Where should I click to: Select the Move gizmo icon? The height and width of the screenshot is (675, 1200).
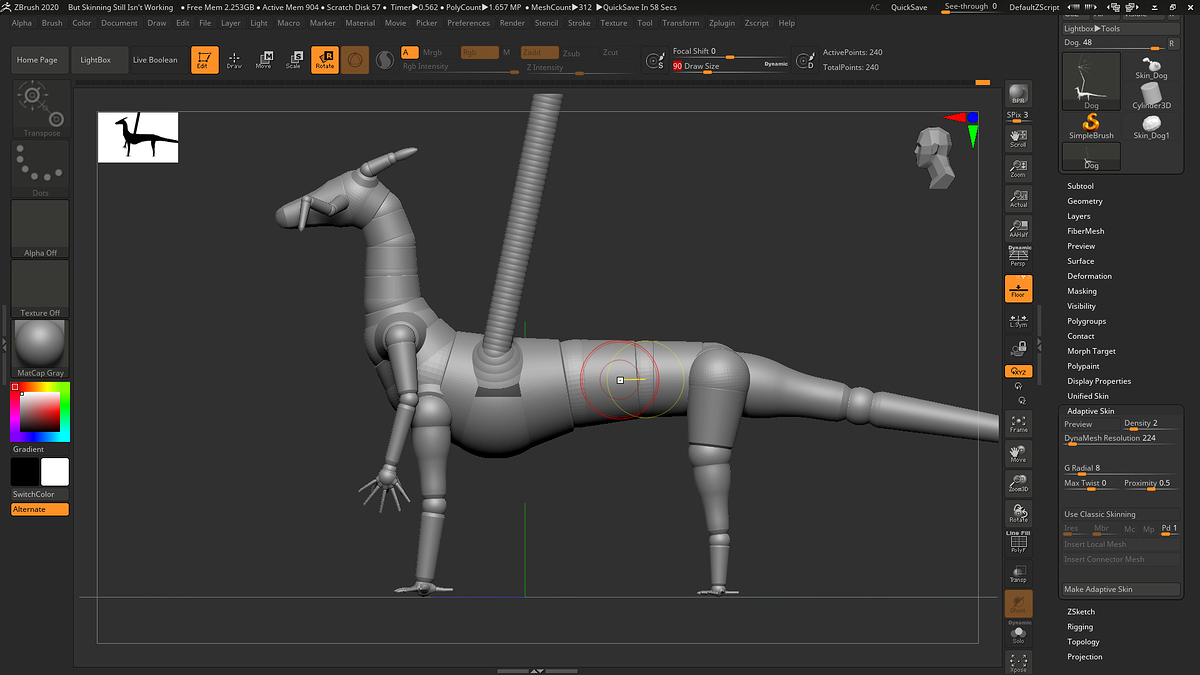click(x=263, y=60)
